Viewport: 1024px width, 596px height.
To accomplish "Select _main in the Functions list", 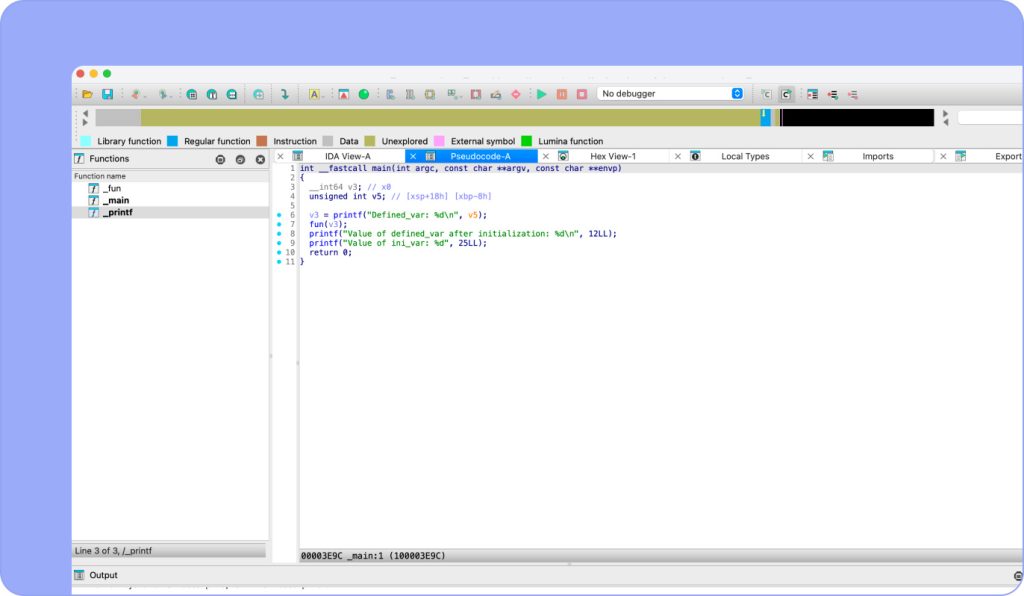I will (x=116, y=200).
